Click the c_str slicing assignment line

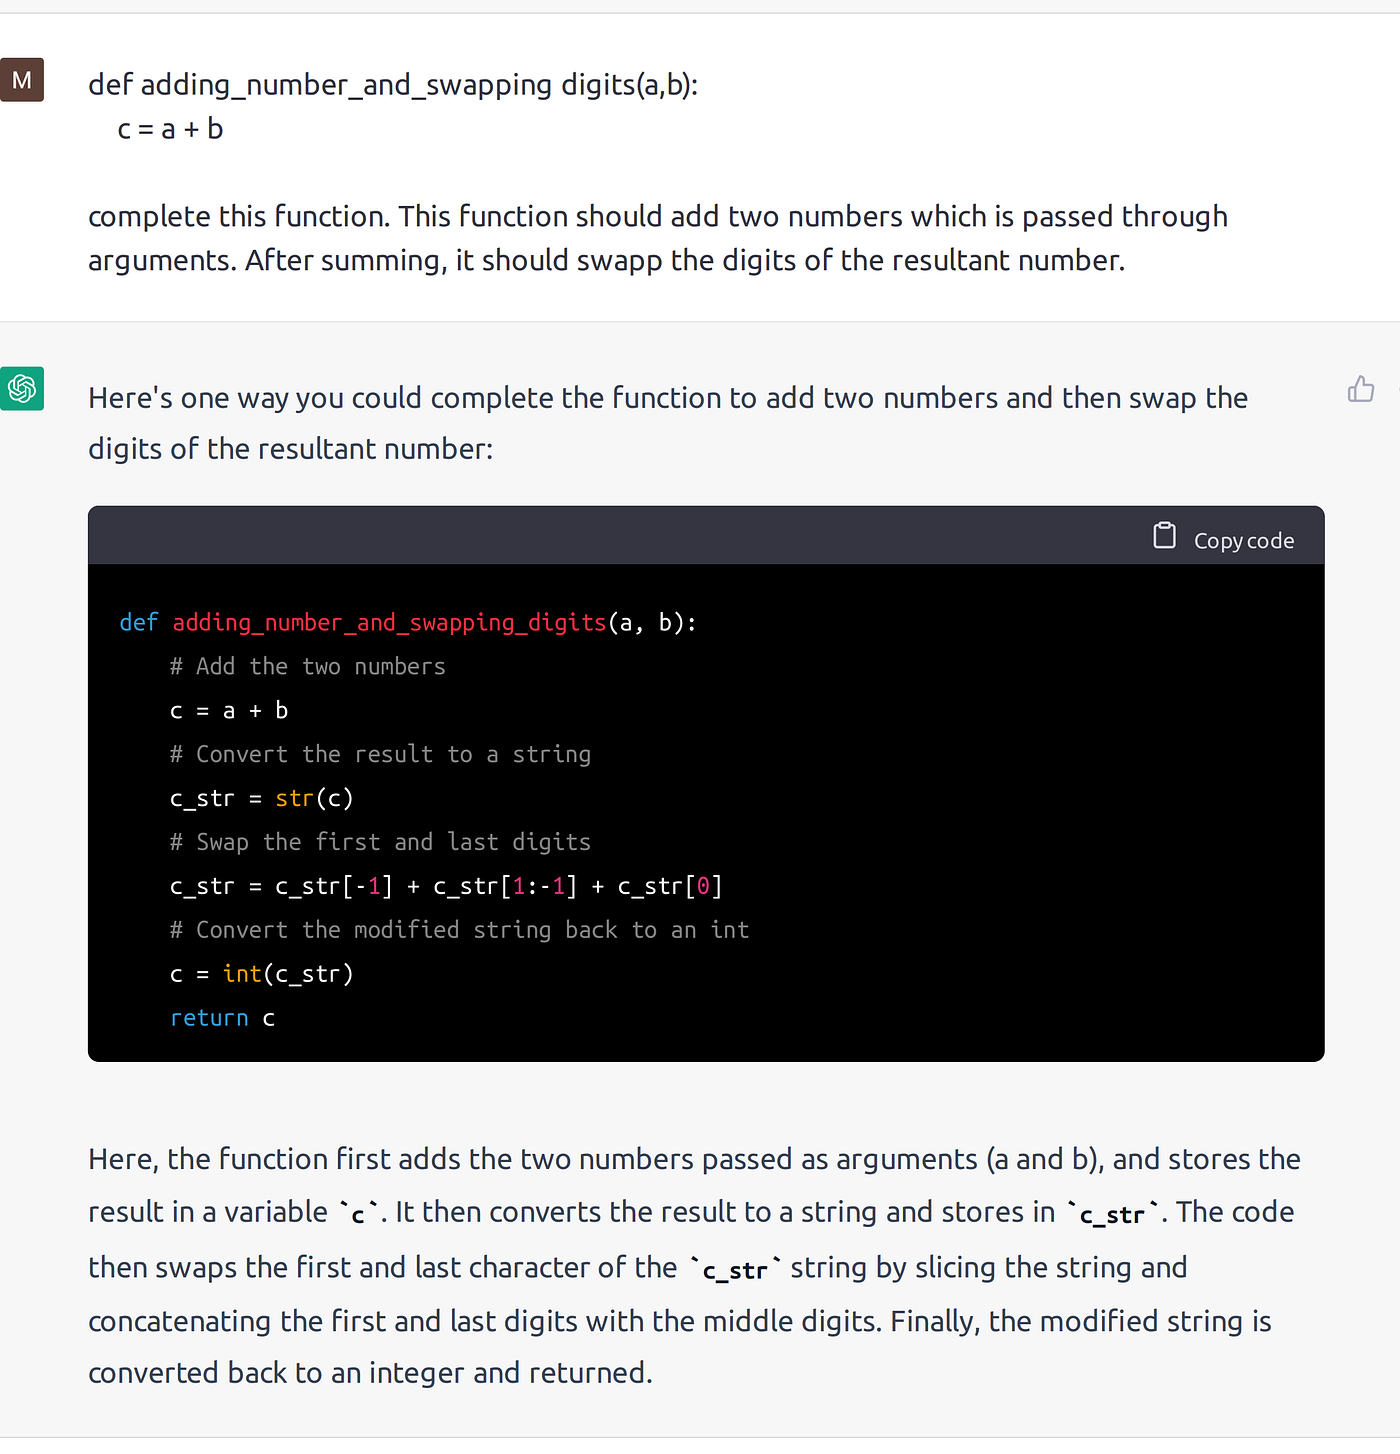coord(446,886)
